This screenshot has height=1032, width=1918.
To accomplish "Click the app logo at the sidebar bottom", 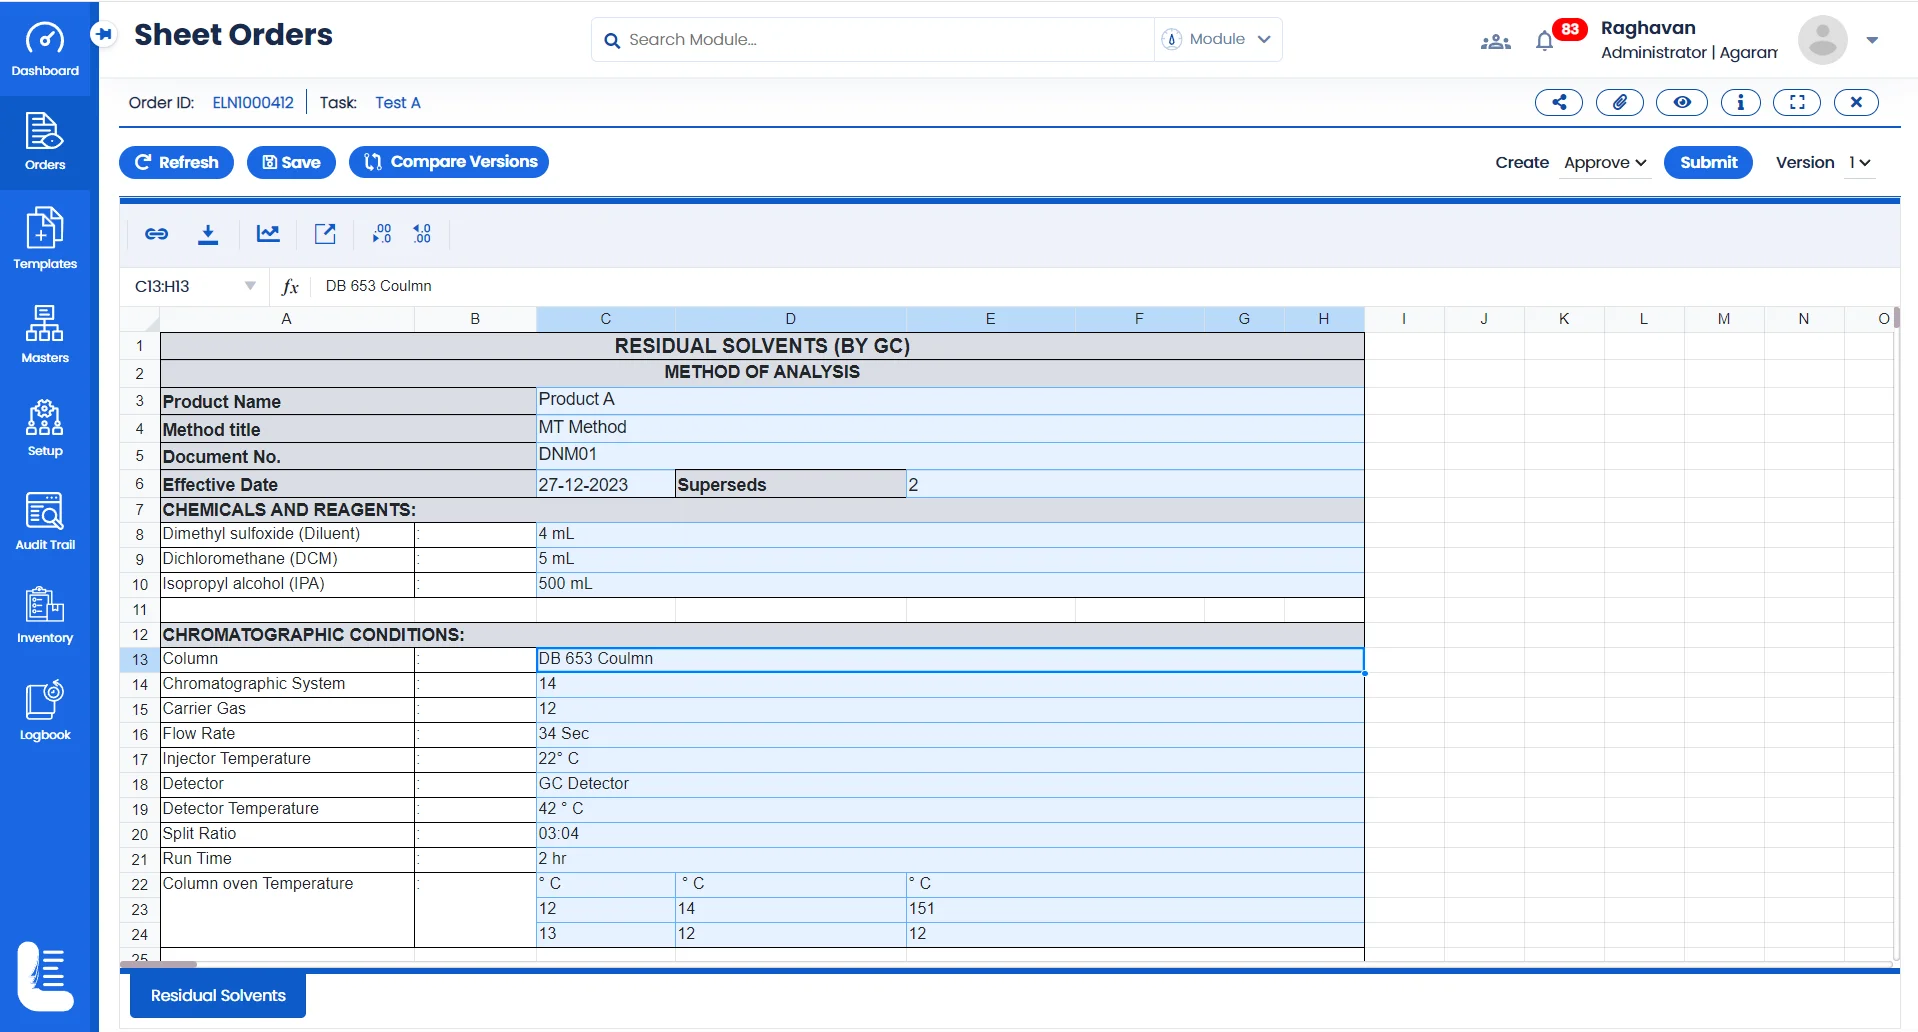I will pyautogui.click(x=45, y=976).
